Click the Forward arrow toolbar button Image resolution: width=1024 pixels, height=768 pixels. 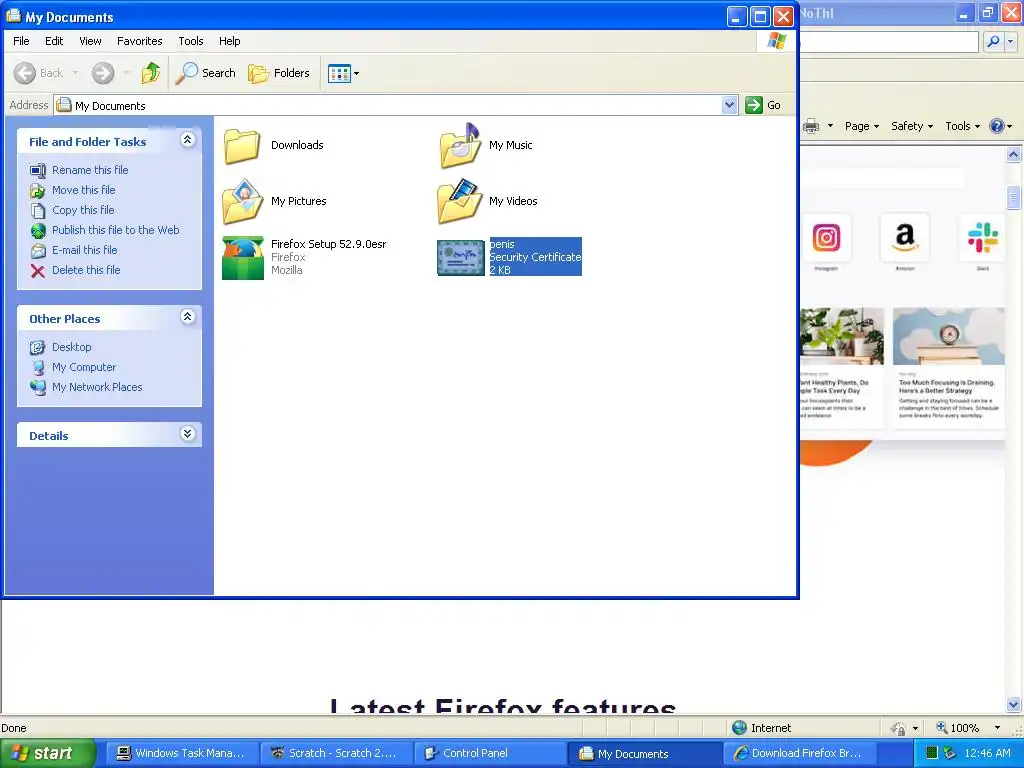(x=103, y=73)
